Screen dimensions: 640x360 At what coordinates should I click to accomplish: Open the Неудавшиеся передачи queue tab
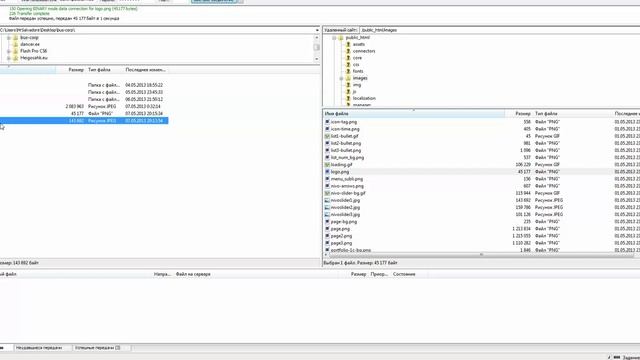(x=39, y=348)
